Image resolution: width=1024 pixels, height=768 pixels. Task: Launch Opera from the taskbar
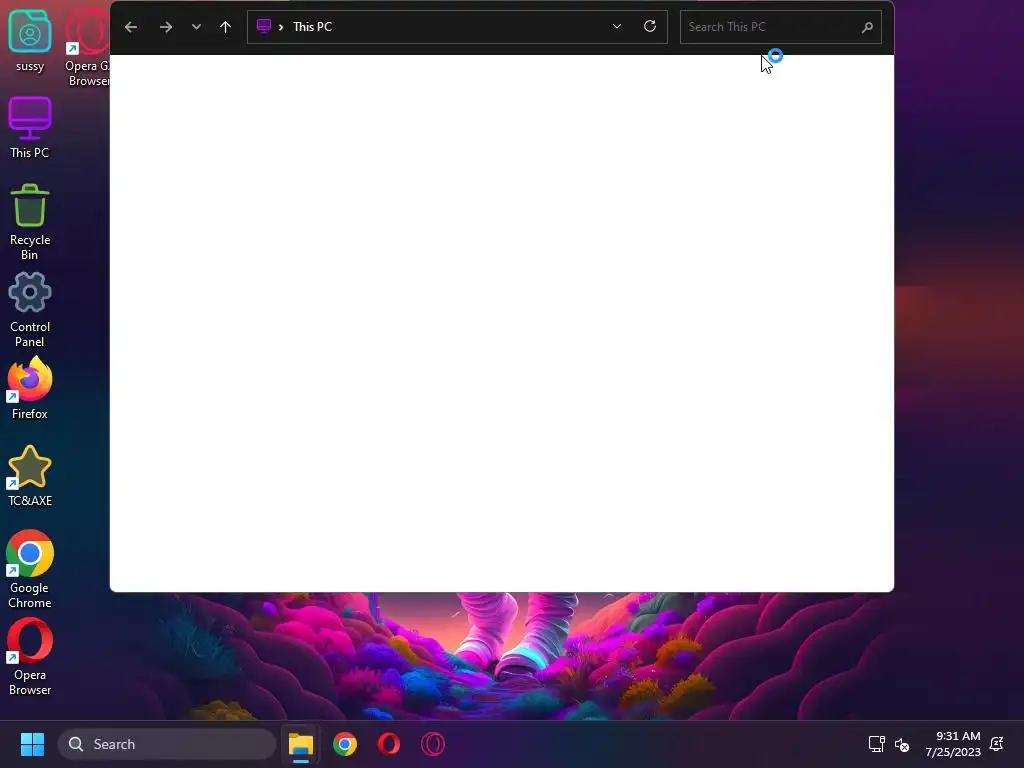click(x=389, y=744)
